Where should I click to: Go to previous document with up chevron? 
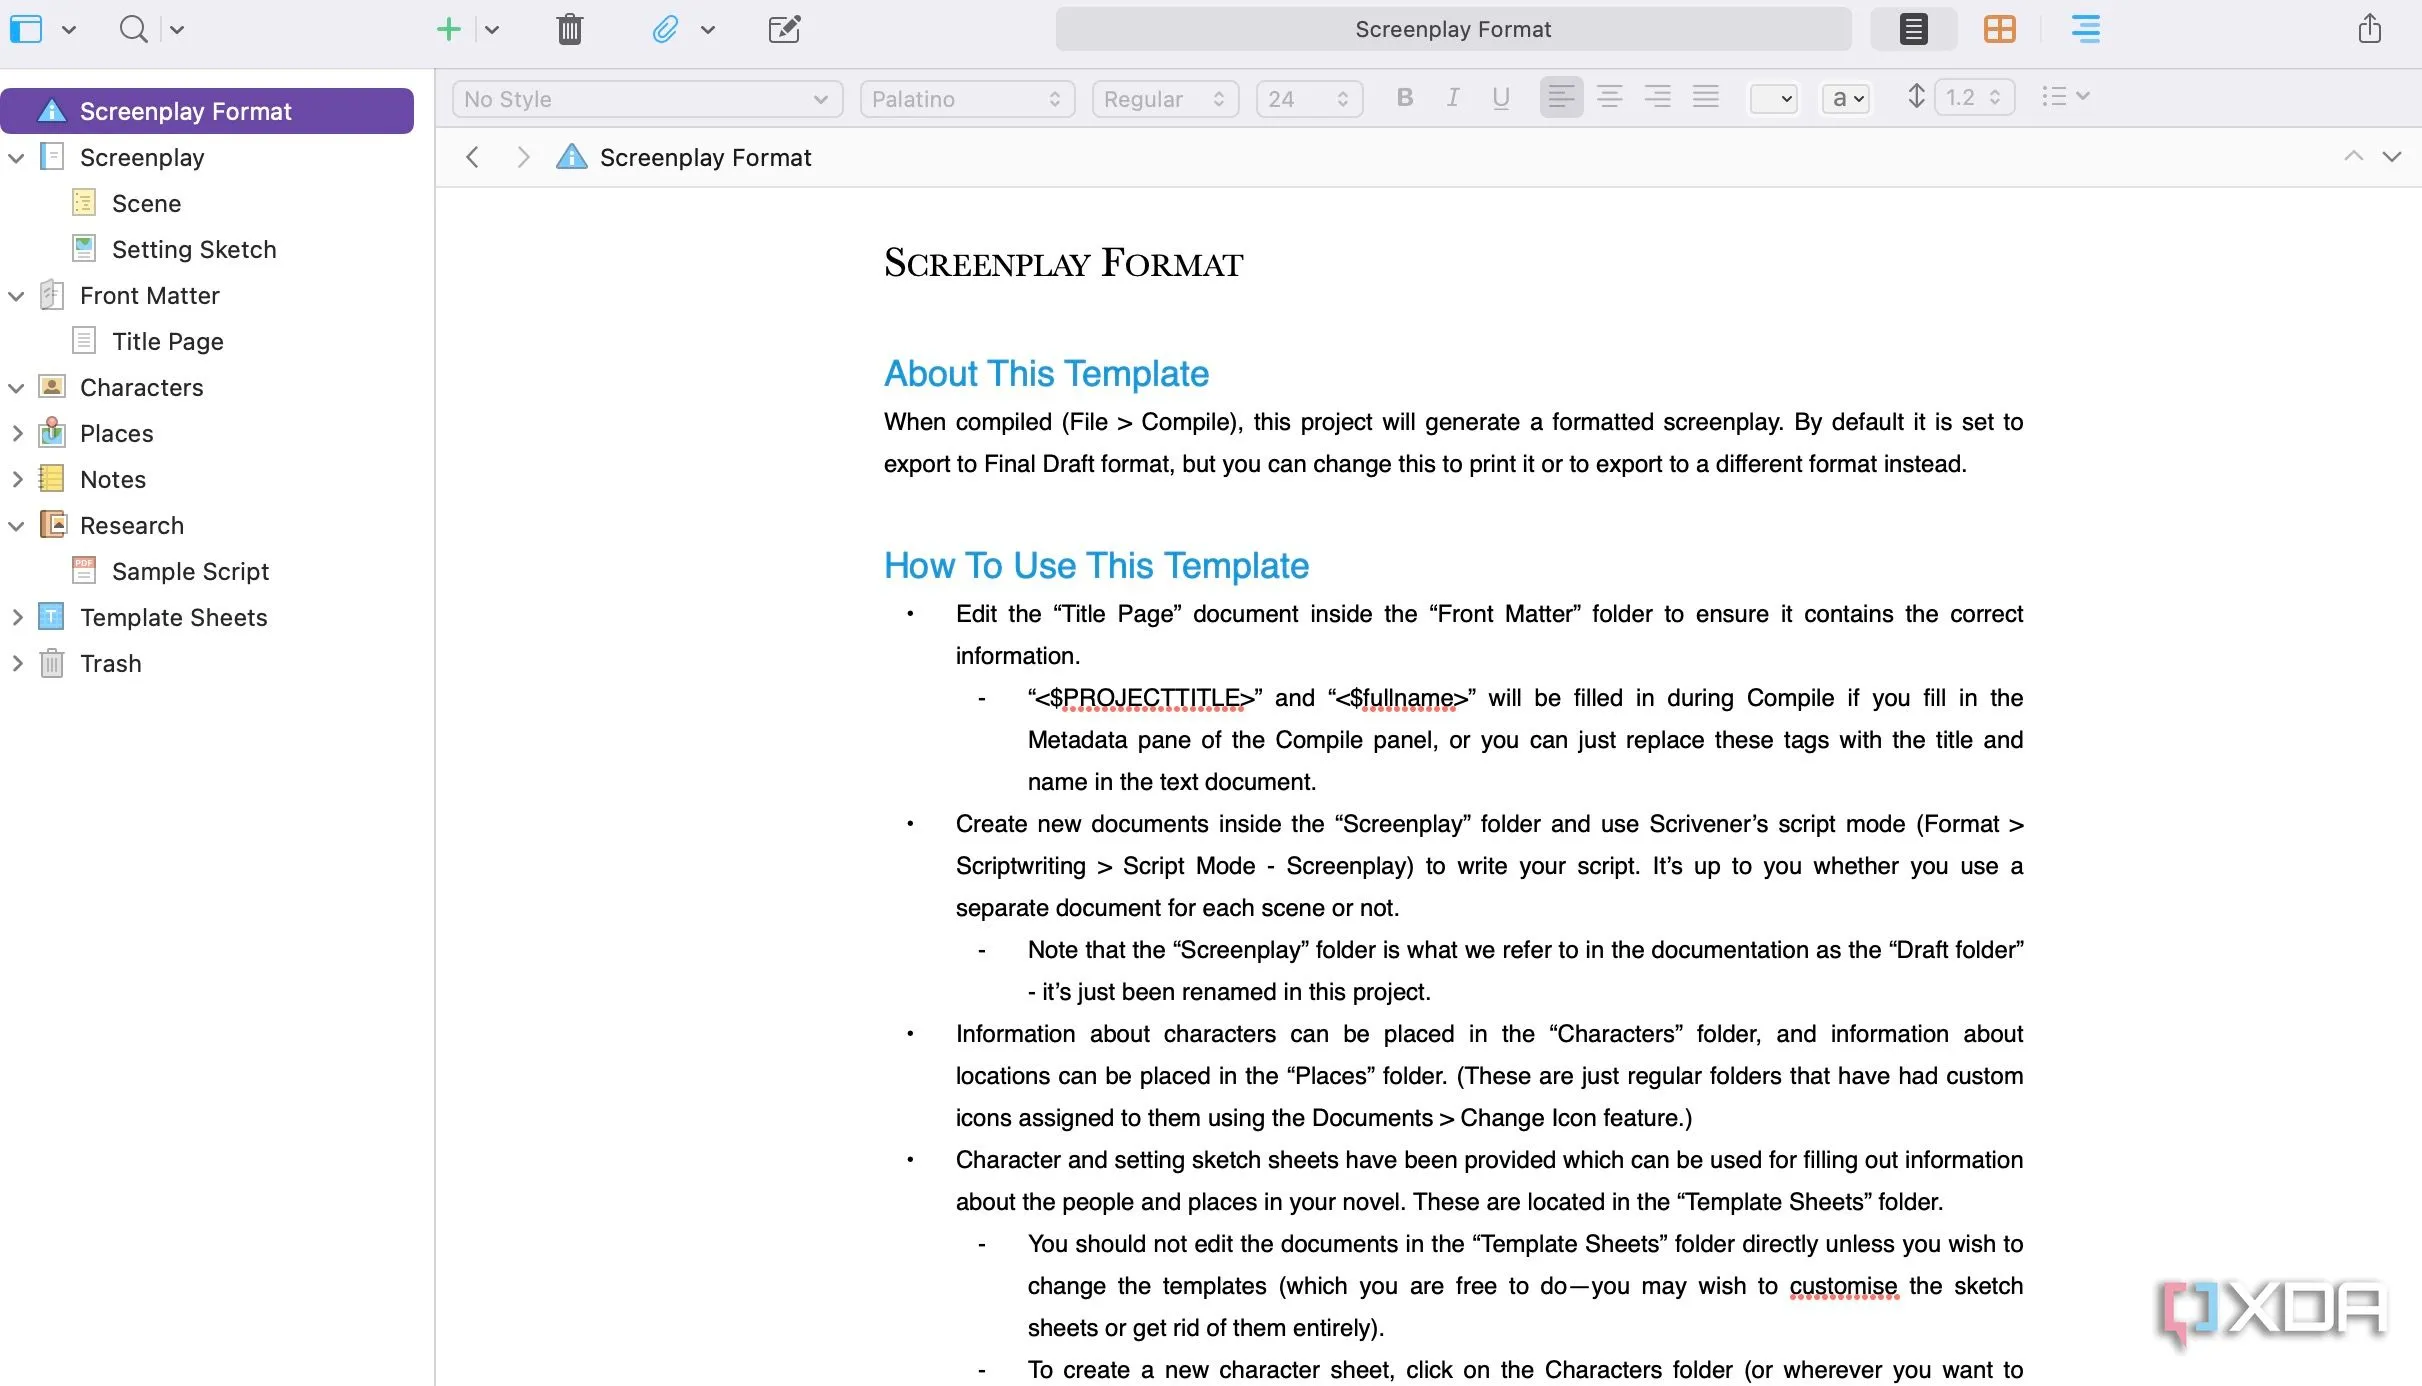click(x=2353, y=157)
